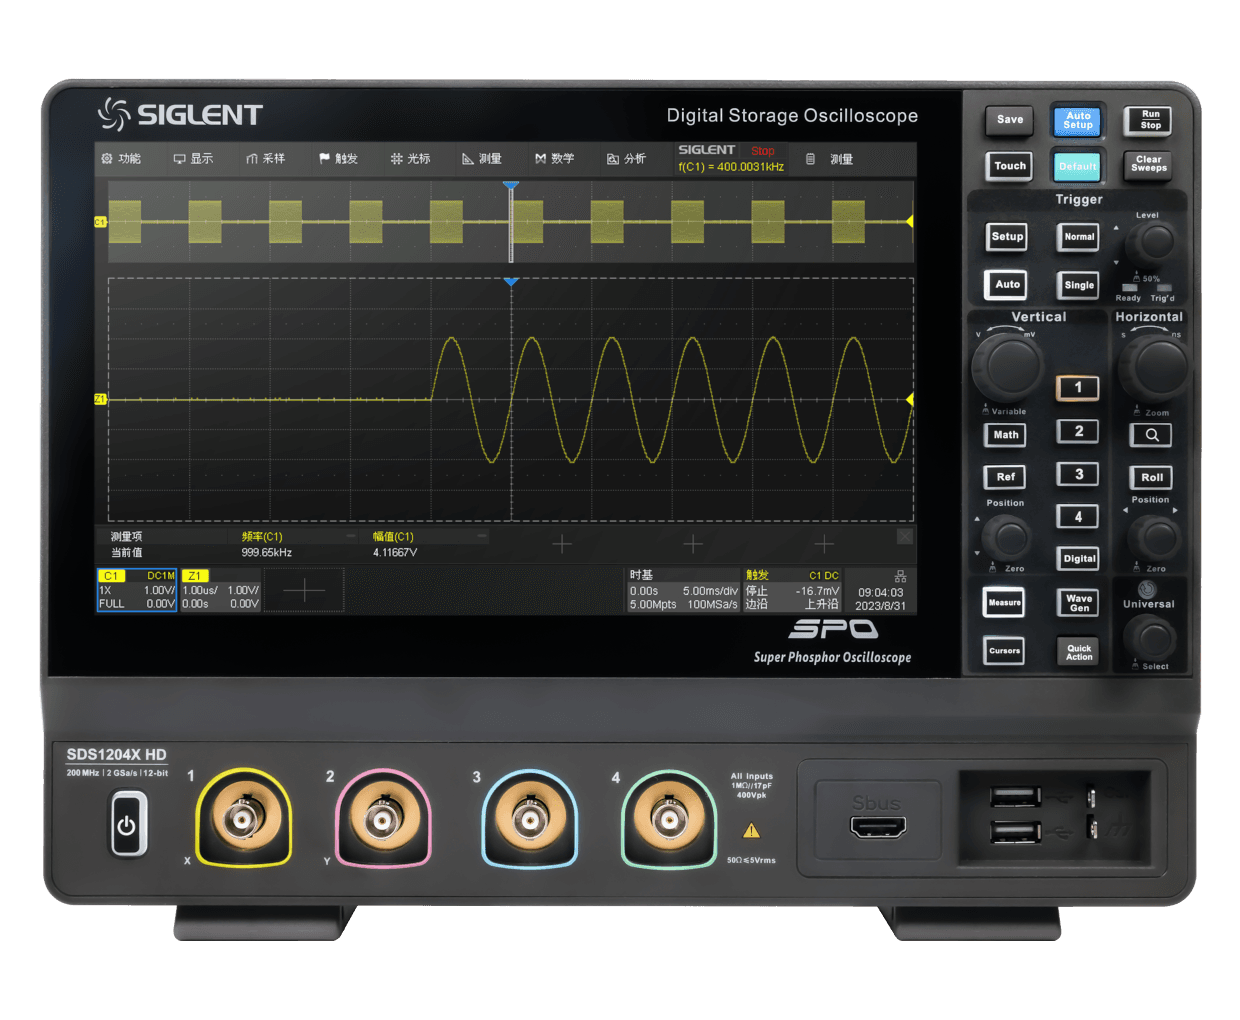This screenshot has height=1020, width=1240.
Task: Click the network status icon near the date
Action: tap(899, 576)
